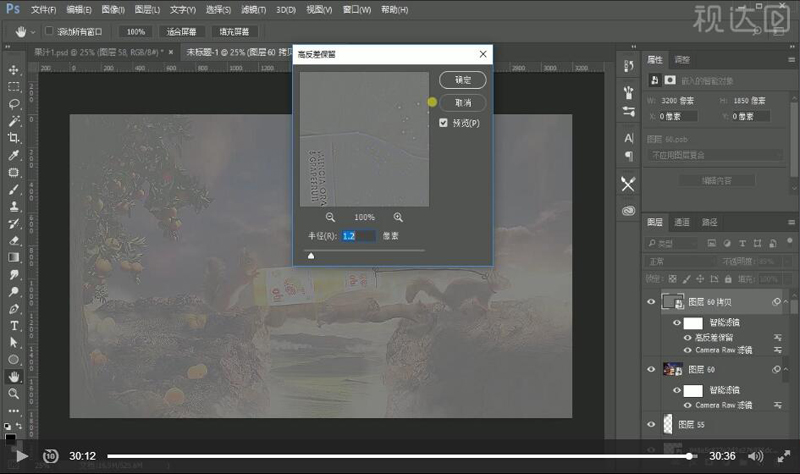Lock transparent pixels icon
The height and width of the screenshot is (474, 800).
tap(673, 279)
